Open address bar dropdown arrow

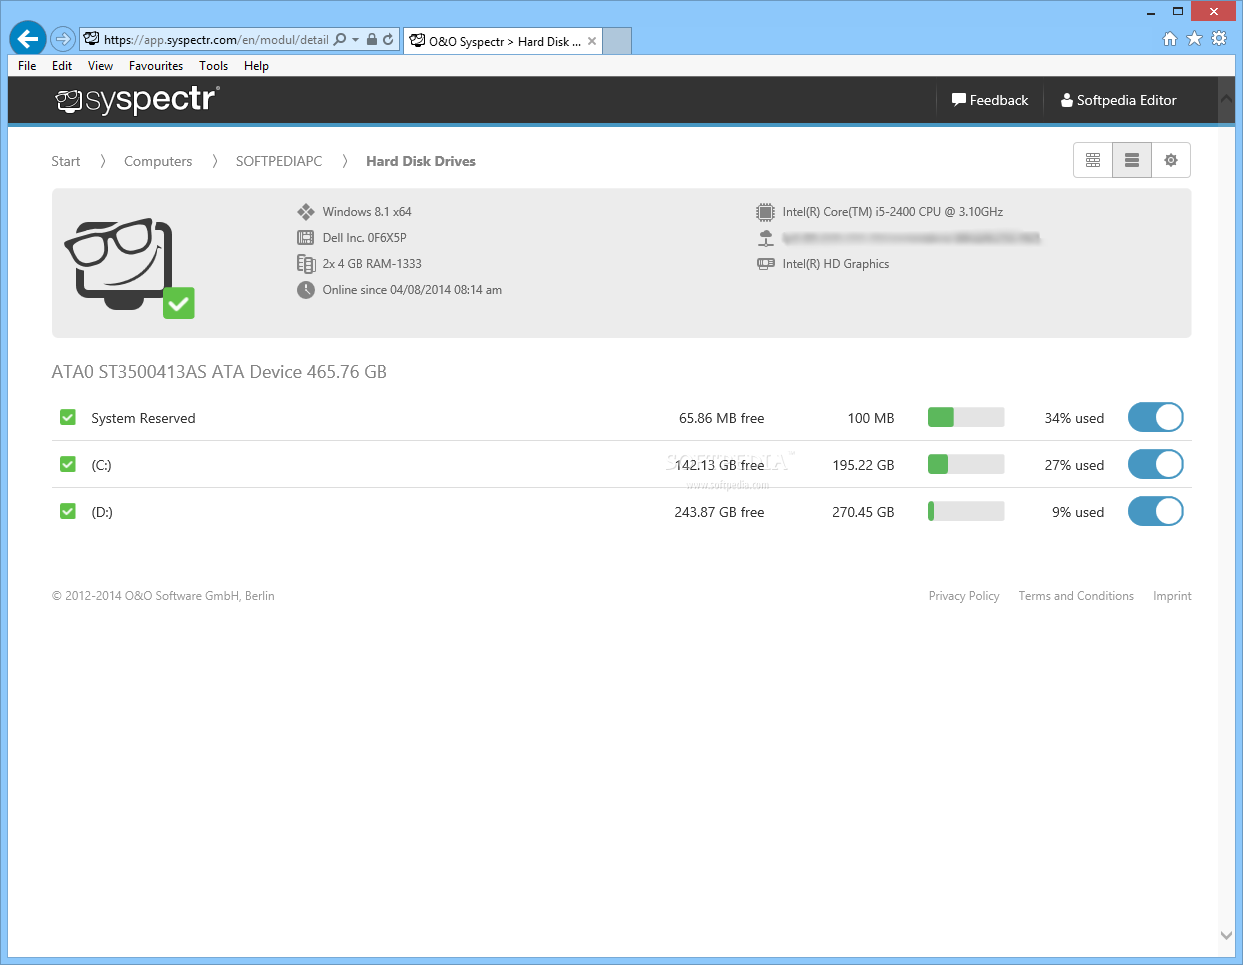point(355,40)
